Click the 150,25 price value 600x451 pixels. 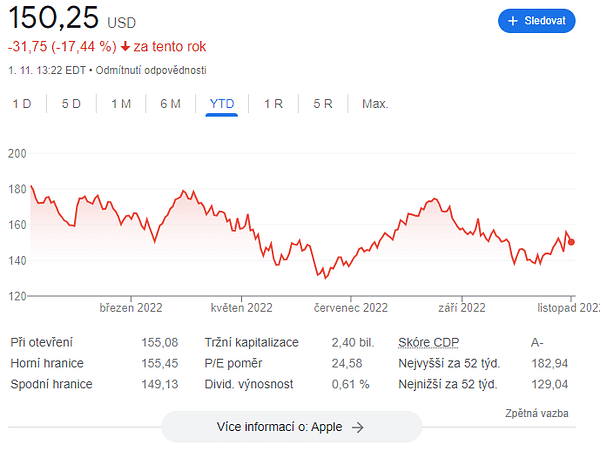tap(54, 18)
